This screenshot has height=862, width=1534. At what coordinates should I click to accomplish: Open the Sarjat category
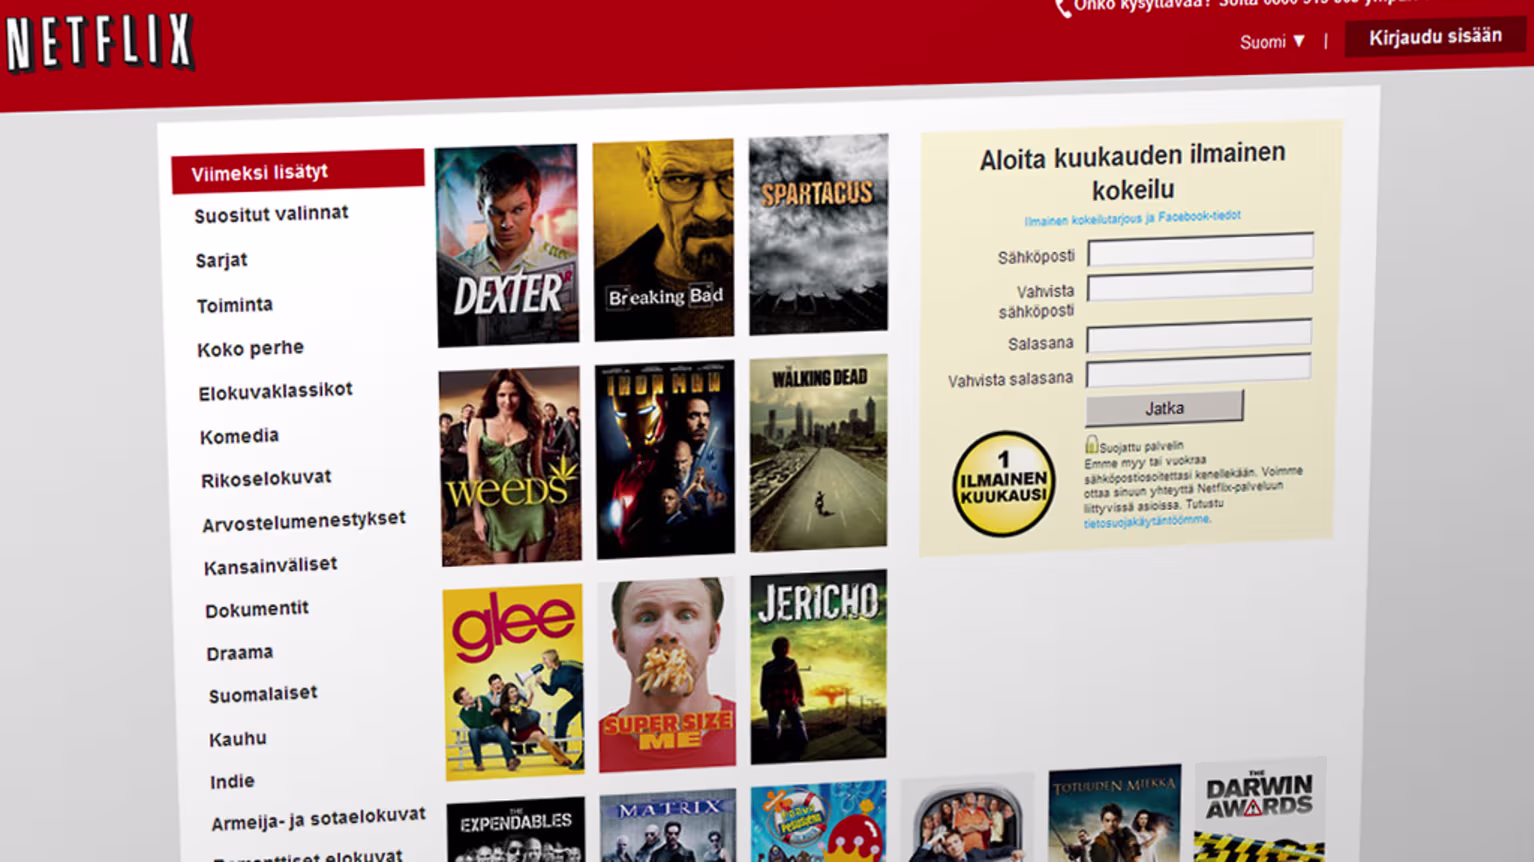[221, 260]
